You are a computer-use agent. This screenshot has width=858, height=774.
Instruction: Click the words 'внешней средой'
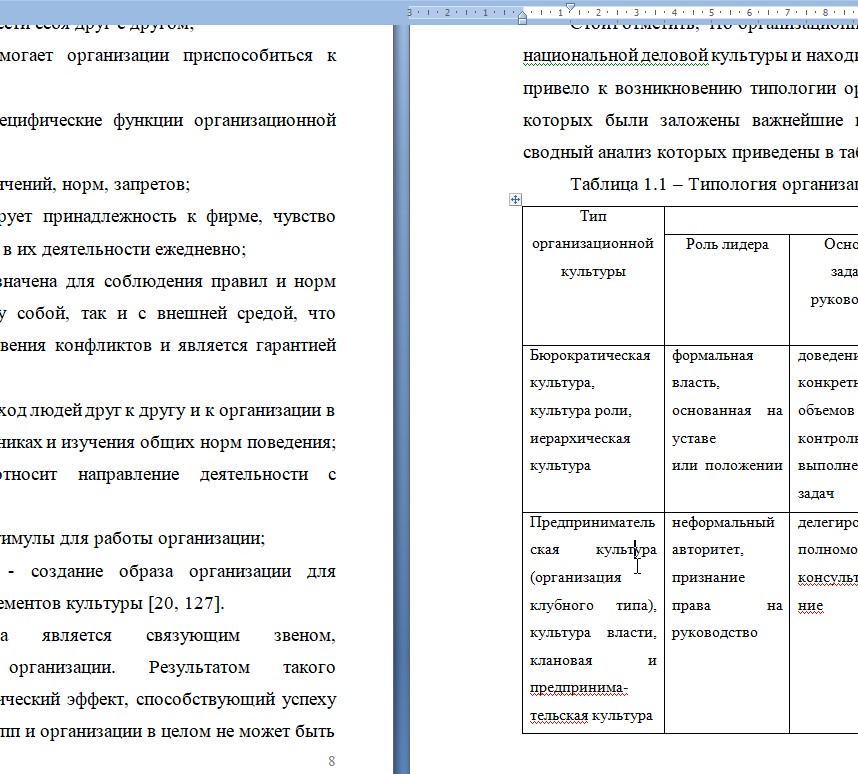(227, 314)
